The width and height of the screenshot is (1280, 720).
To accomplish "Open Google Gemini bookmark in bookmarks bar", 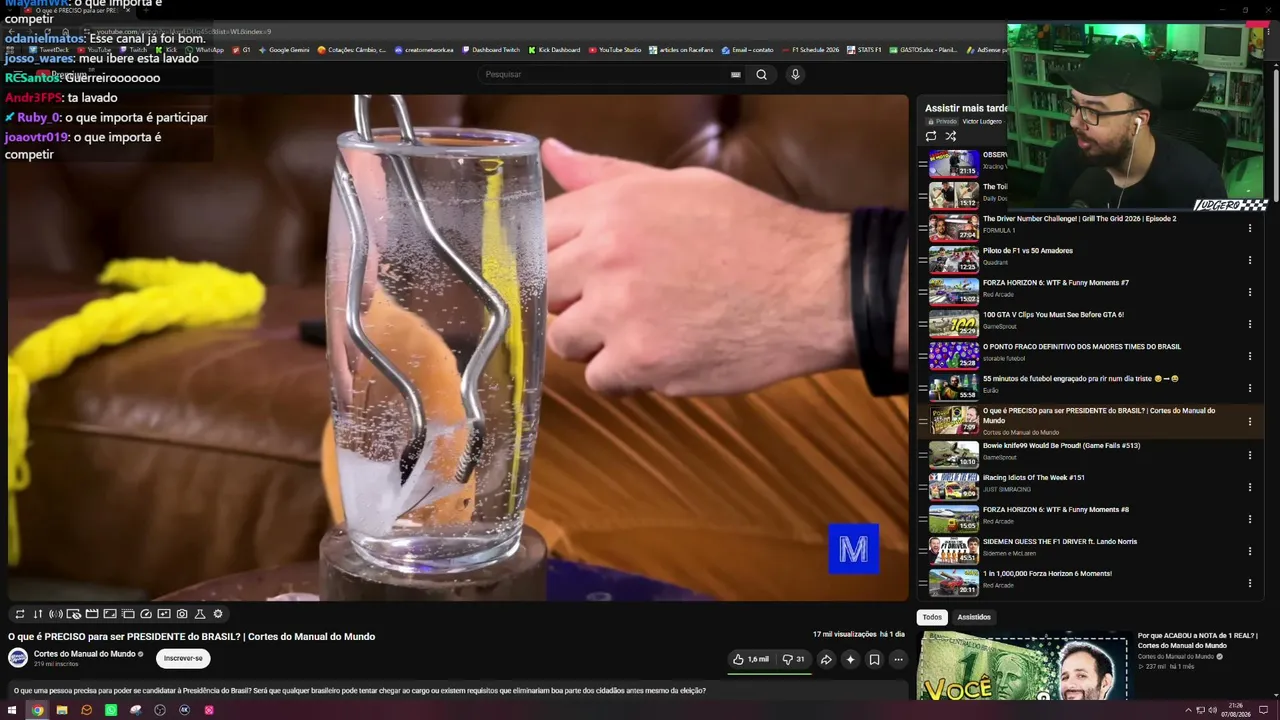I will [x=283, y=50].
